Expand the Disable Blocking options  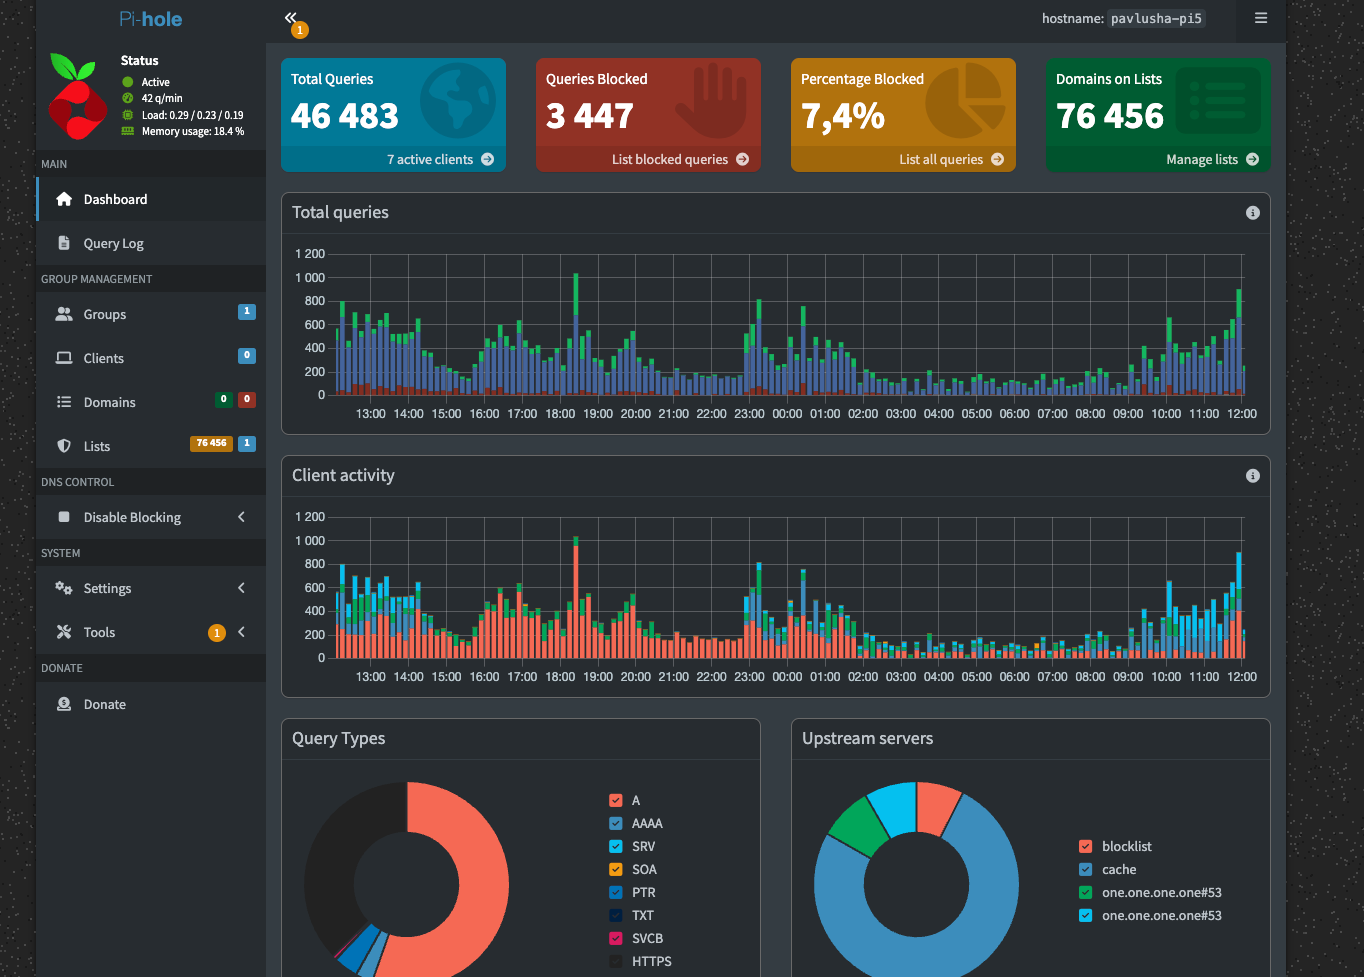click(x=240, y=517)
